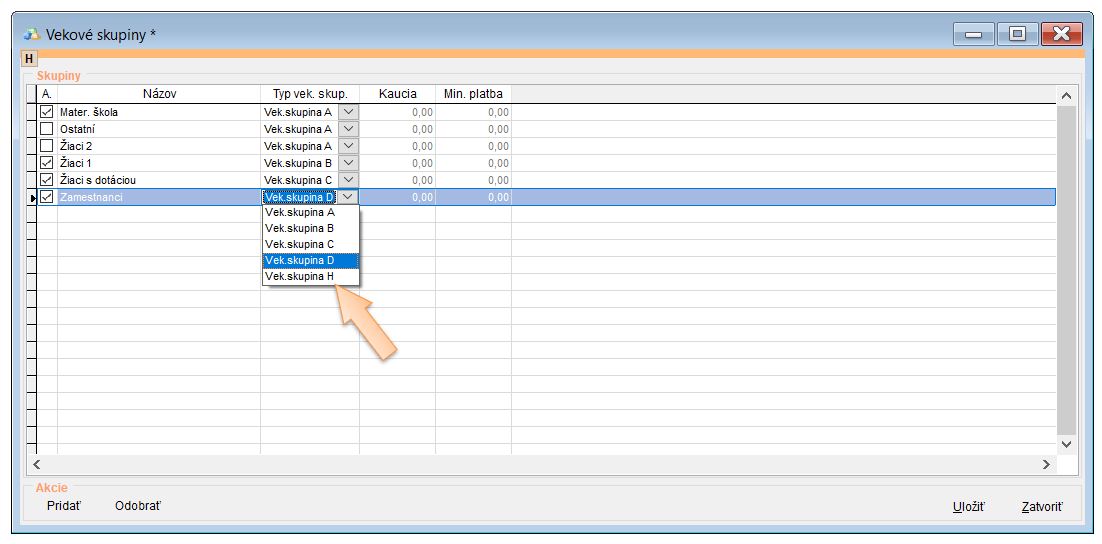
Task: Click the horizontal scrollbar right arrow
Action: (x=1047, y=464)
